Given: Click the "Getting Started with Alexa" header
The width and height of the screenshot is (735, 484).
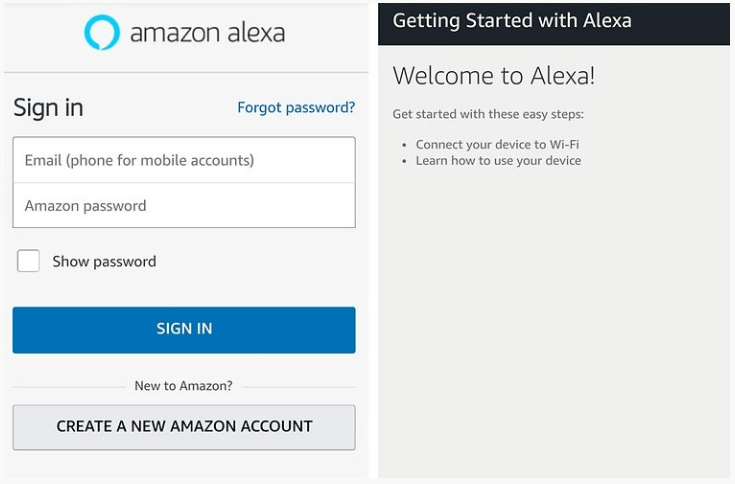Looking at the screenshot, I should pos(512,21).
